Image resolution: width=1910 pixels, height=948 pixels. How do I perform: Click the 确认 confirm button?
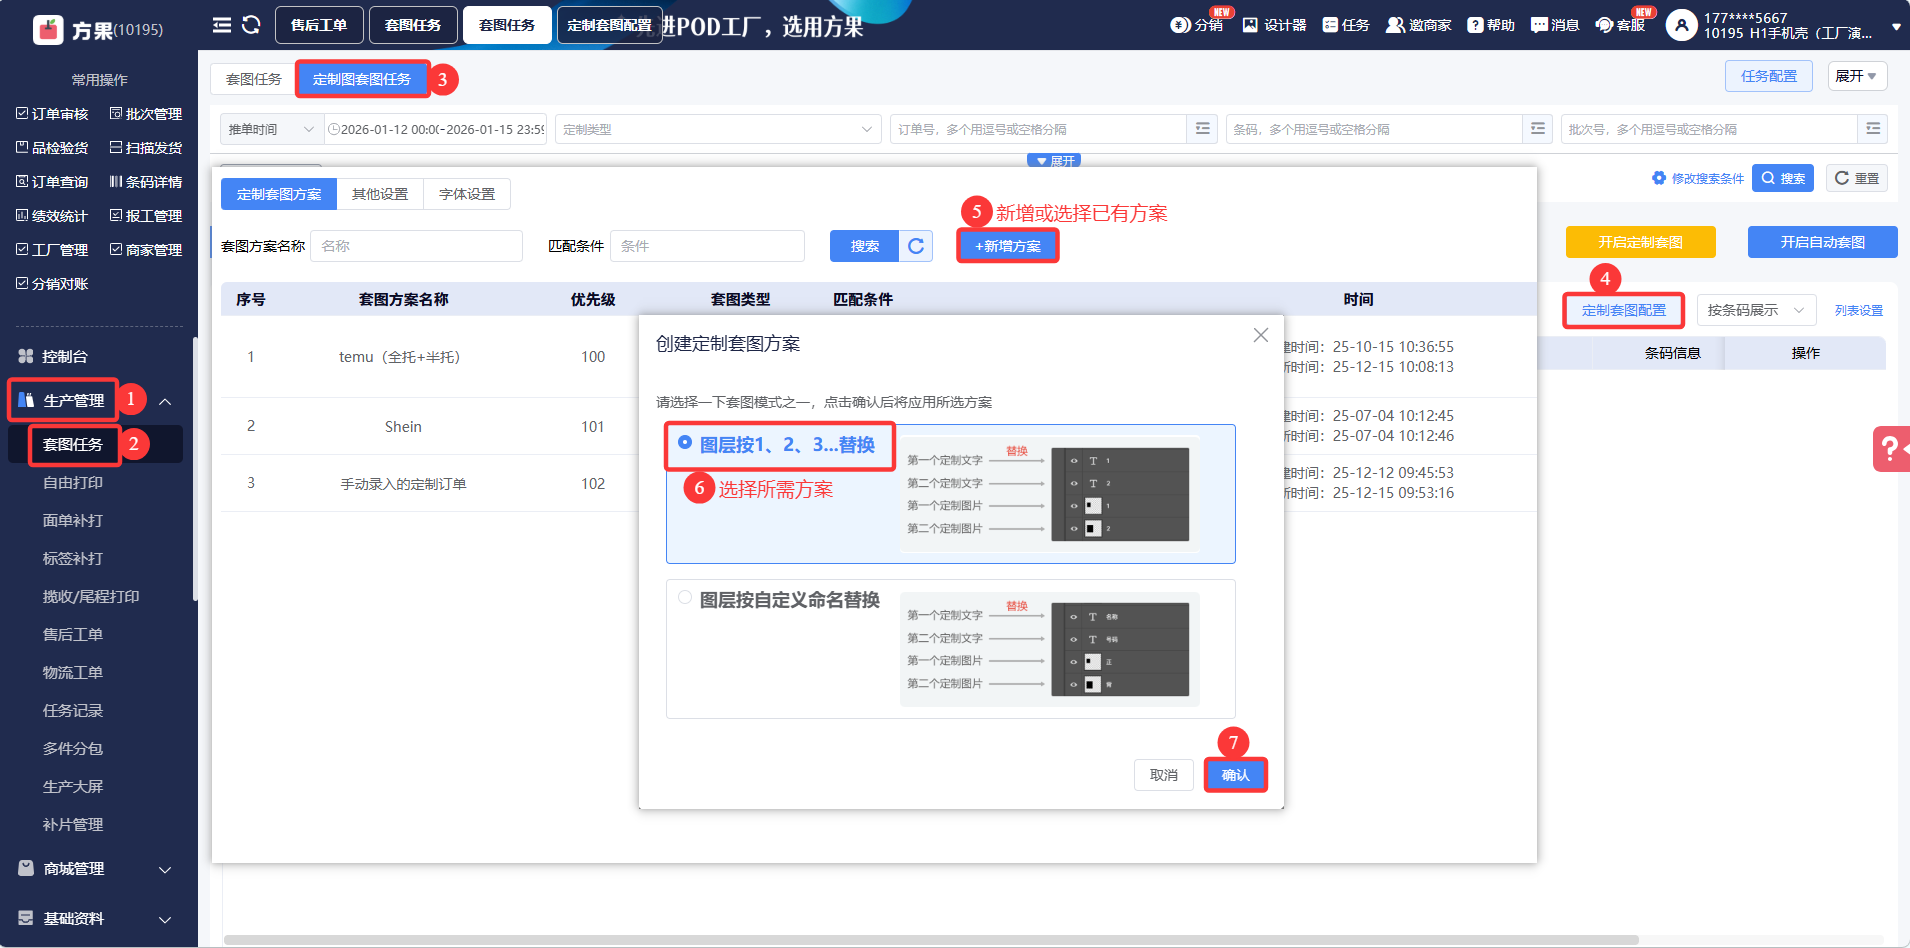(x=1235, y=775)
